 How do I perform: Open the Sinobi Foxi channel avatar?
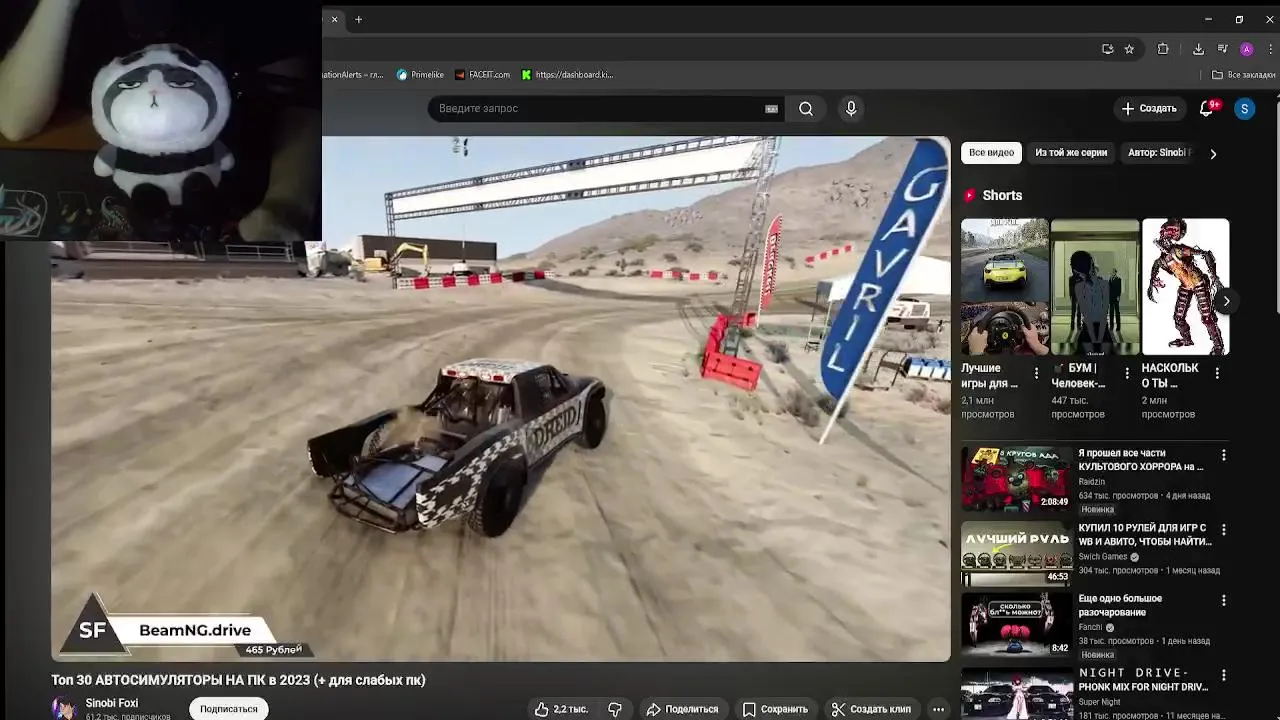point(65,707)
